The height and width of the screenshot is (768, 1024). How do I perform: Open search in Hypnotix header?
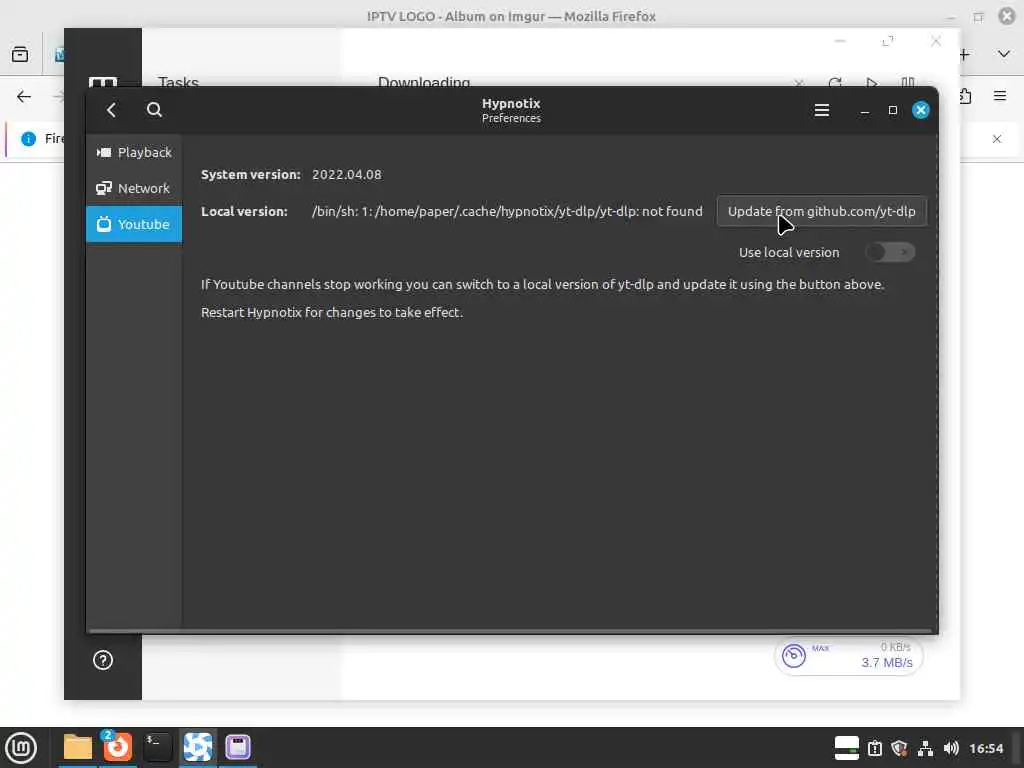click(x=154, y=110)
